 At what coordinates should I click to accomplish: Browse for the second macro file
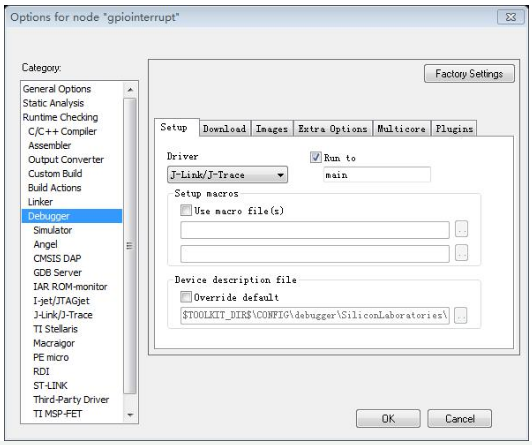(x=461, y=253)
